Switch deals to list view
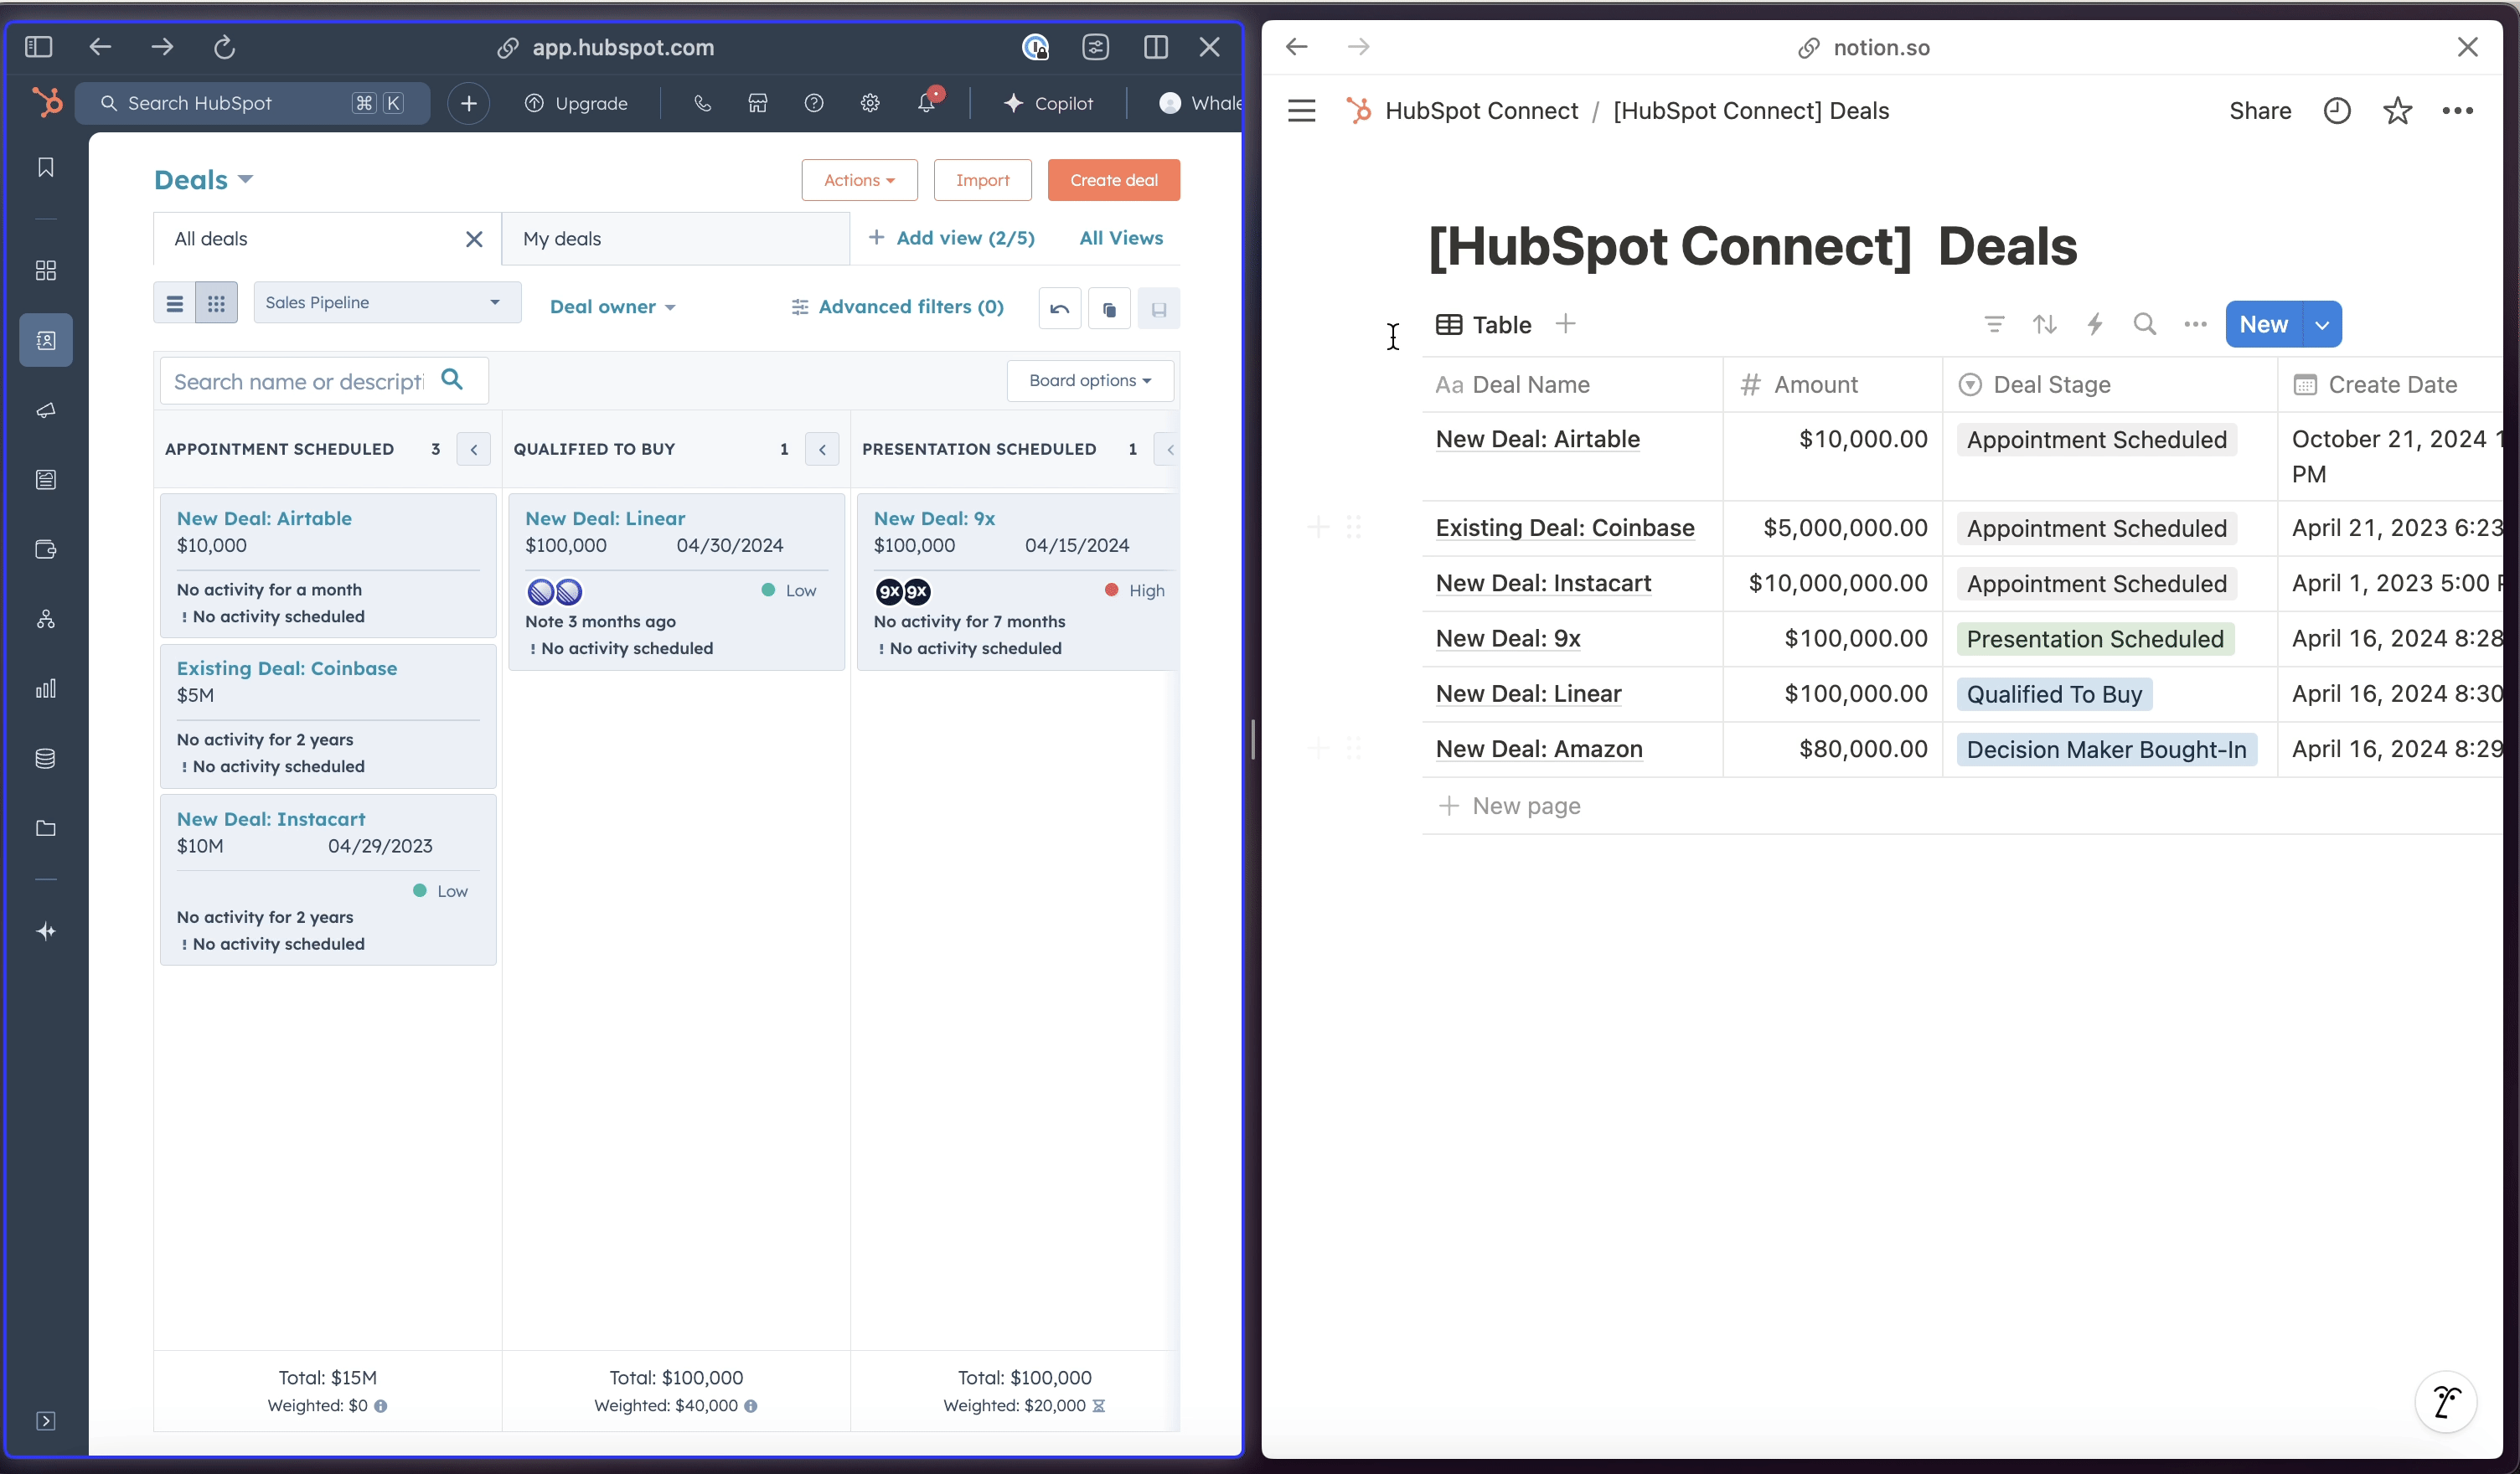This screenshot has width=2520, height=1474. click(x=175, y=303)
